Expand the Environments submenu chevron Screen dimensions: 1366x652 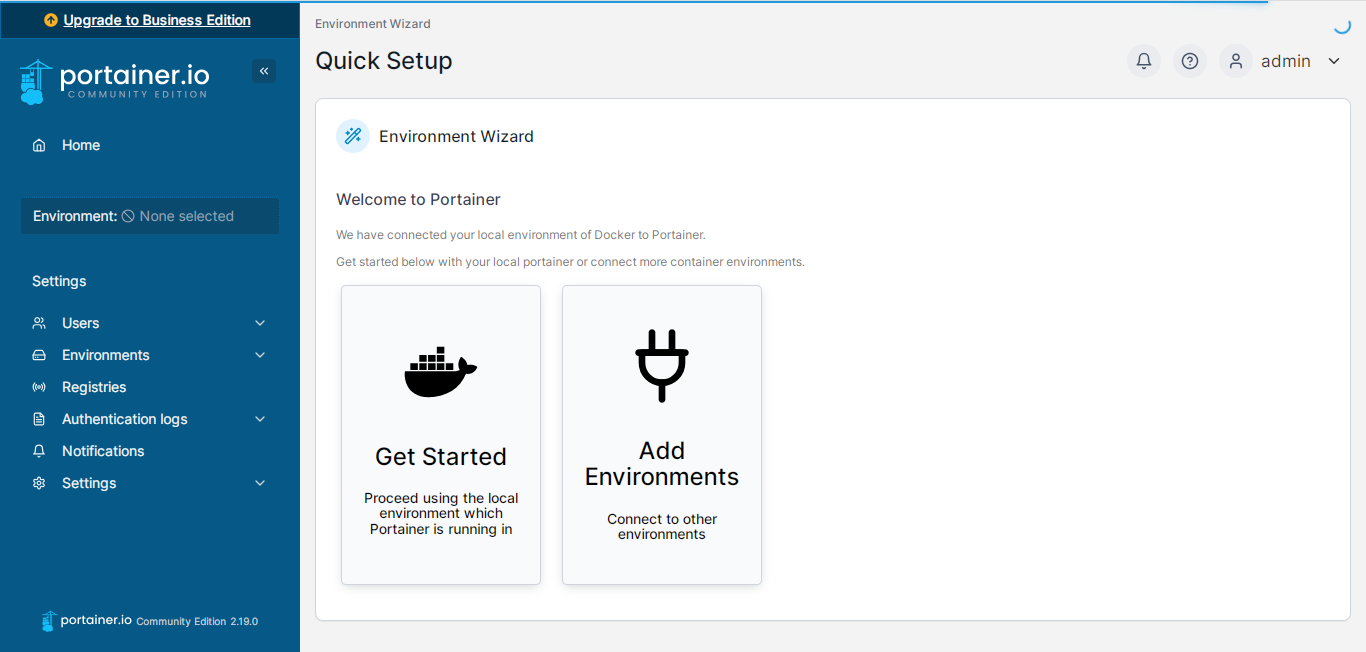[260, 355]
